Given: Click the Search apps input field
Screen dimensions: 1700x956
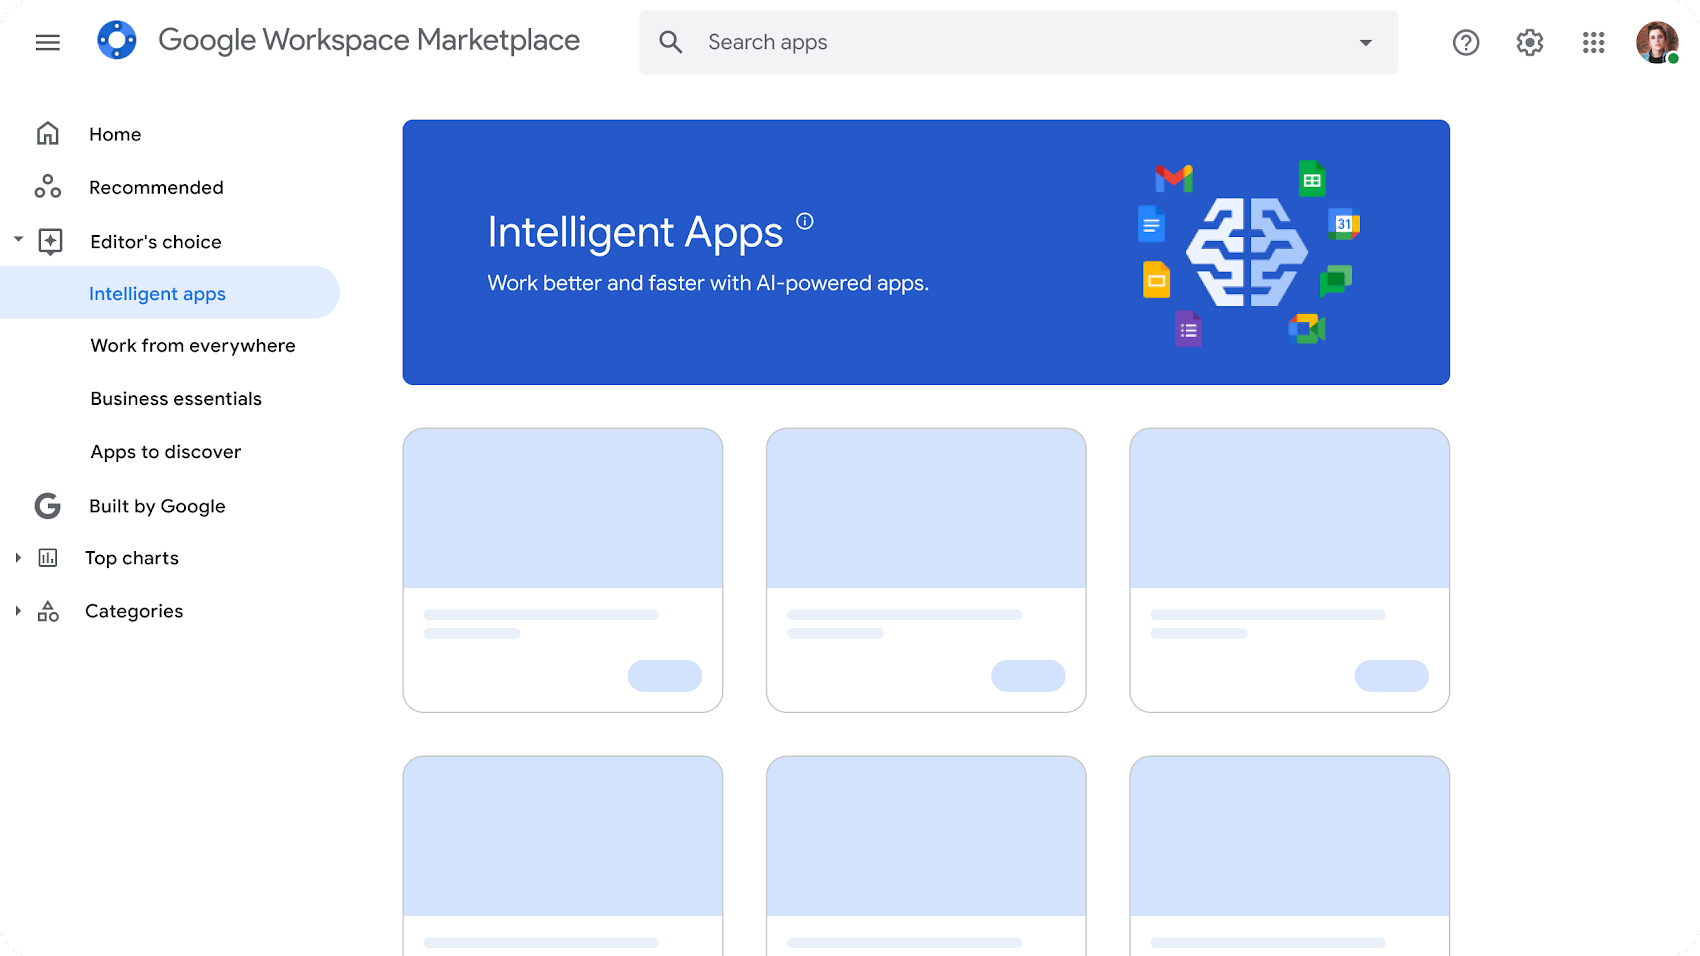Looking at the screenshot, I should (1018, 42).
